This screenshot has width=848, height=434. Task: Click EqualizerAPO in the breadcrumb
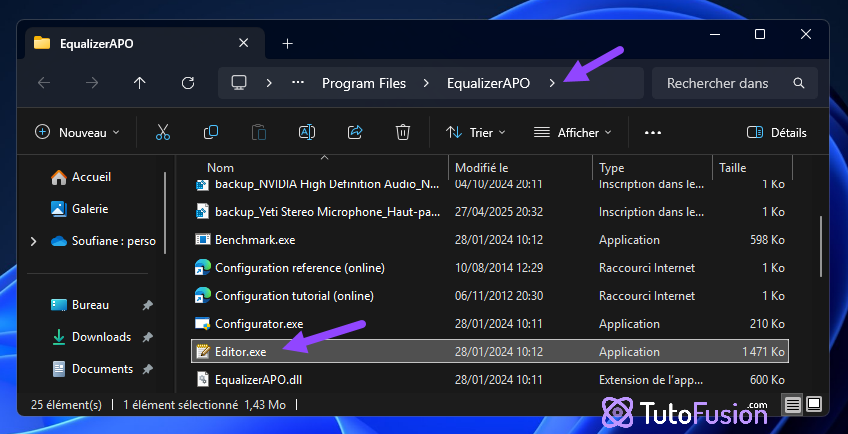tap(488, 83)
